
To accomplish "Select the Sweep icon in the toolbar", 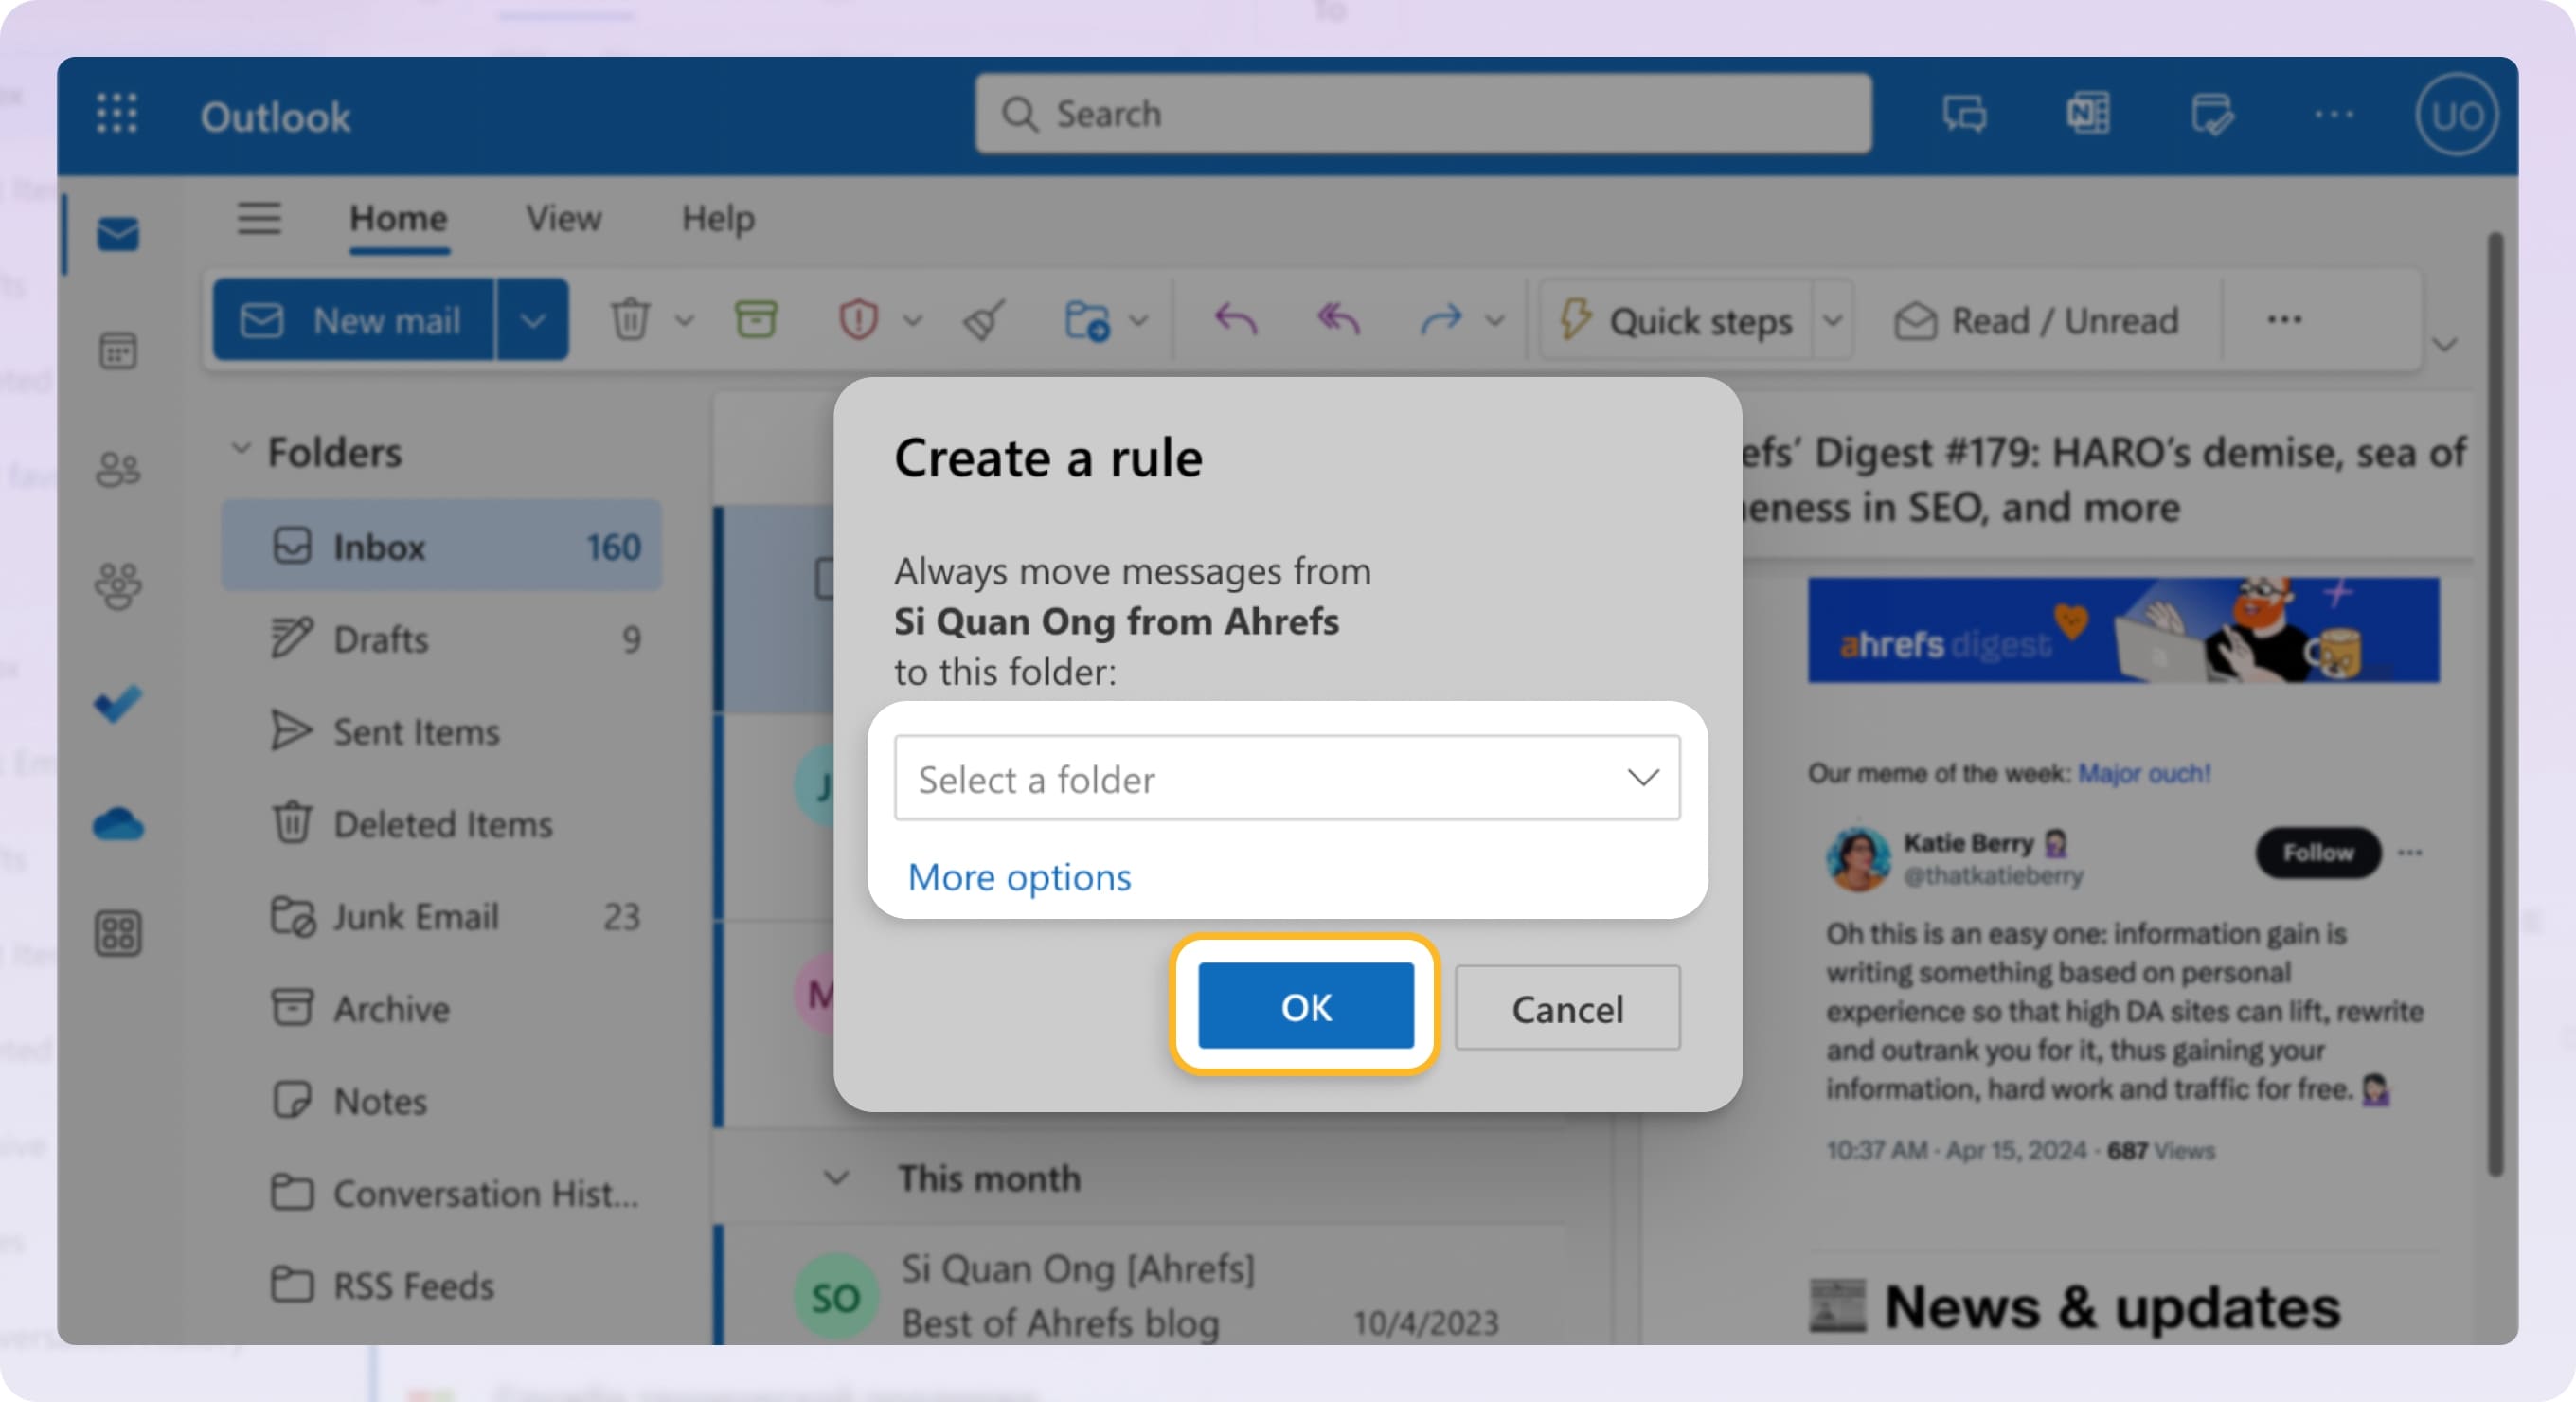I will coord(983,319).
